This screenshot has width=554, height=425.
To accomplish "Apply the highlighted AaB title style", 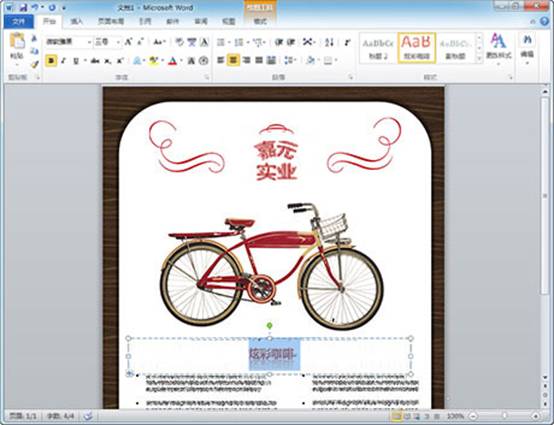I will point(417,48).
